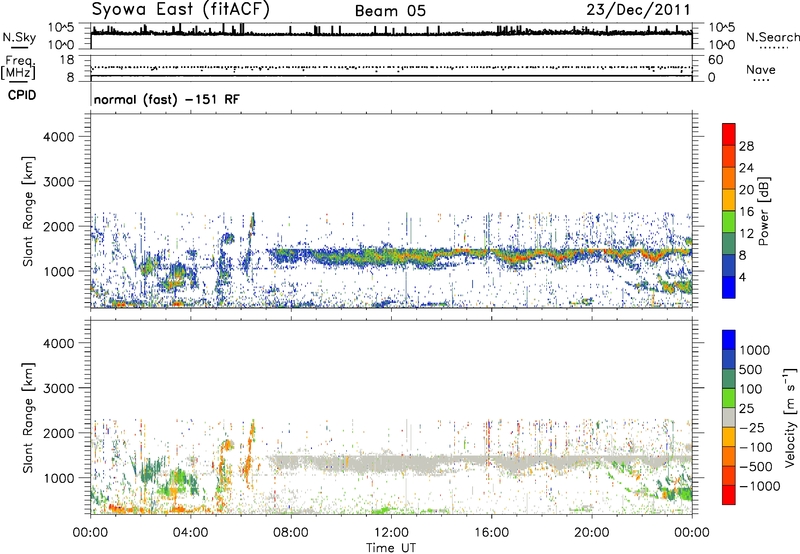The height and width of the screenshot is (554, 800).
Task: Click the 1000 tick on the velocity colorbar
Action: pyautogui.click(x=755, y=350)
